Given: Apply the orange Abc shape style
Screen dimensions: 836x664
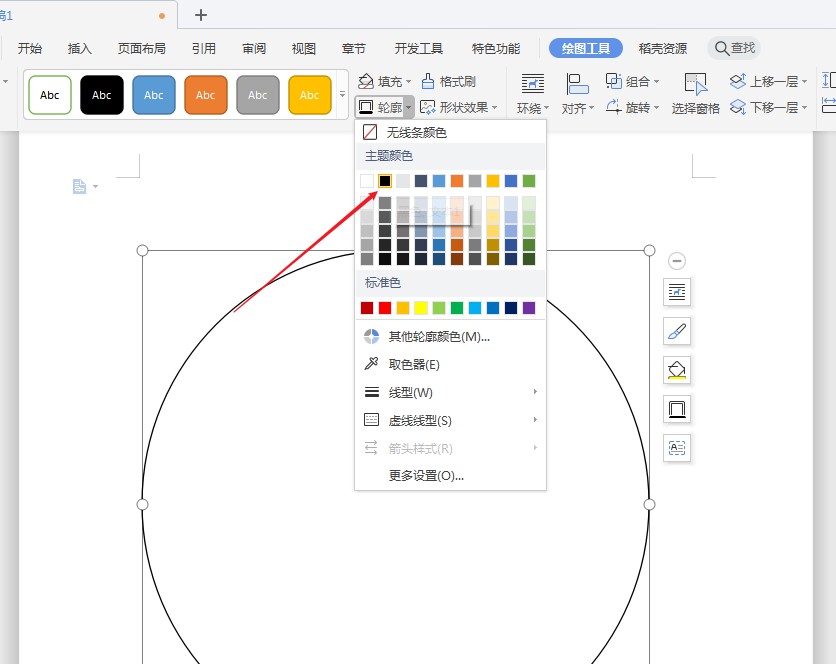Looking at the screenshot, I should pos(206,95).
